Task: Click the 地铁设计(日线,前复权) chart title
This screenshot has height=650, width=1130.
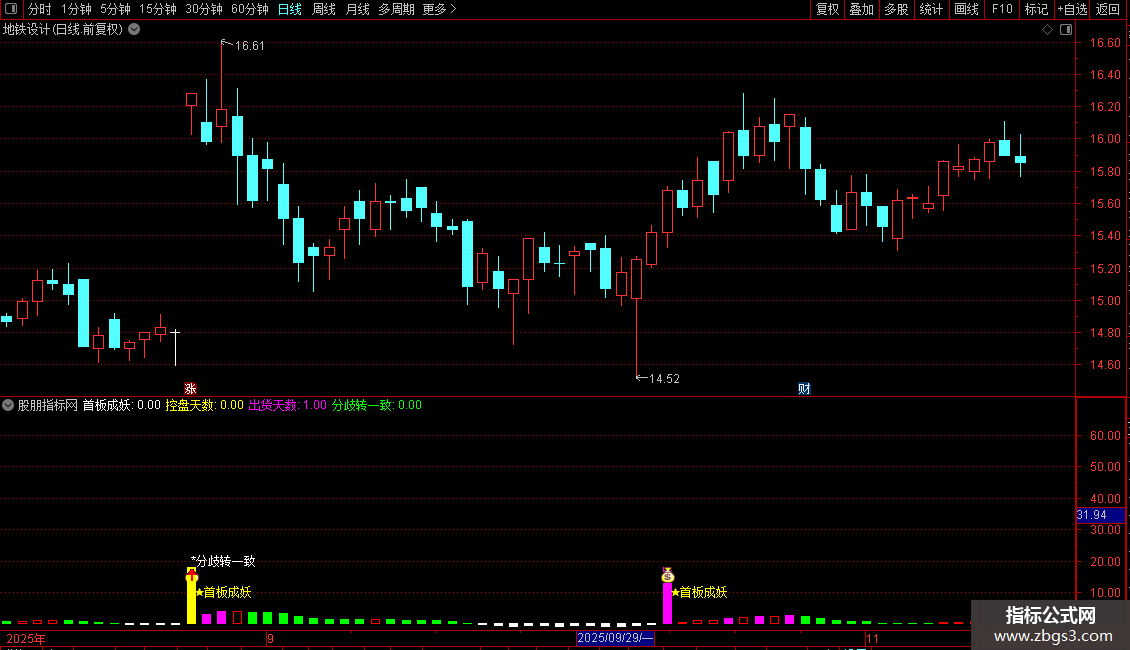Action: coord(63,29)
